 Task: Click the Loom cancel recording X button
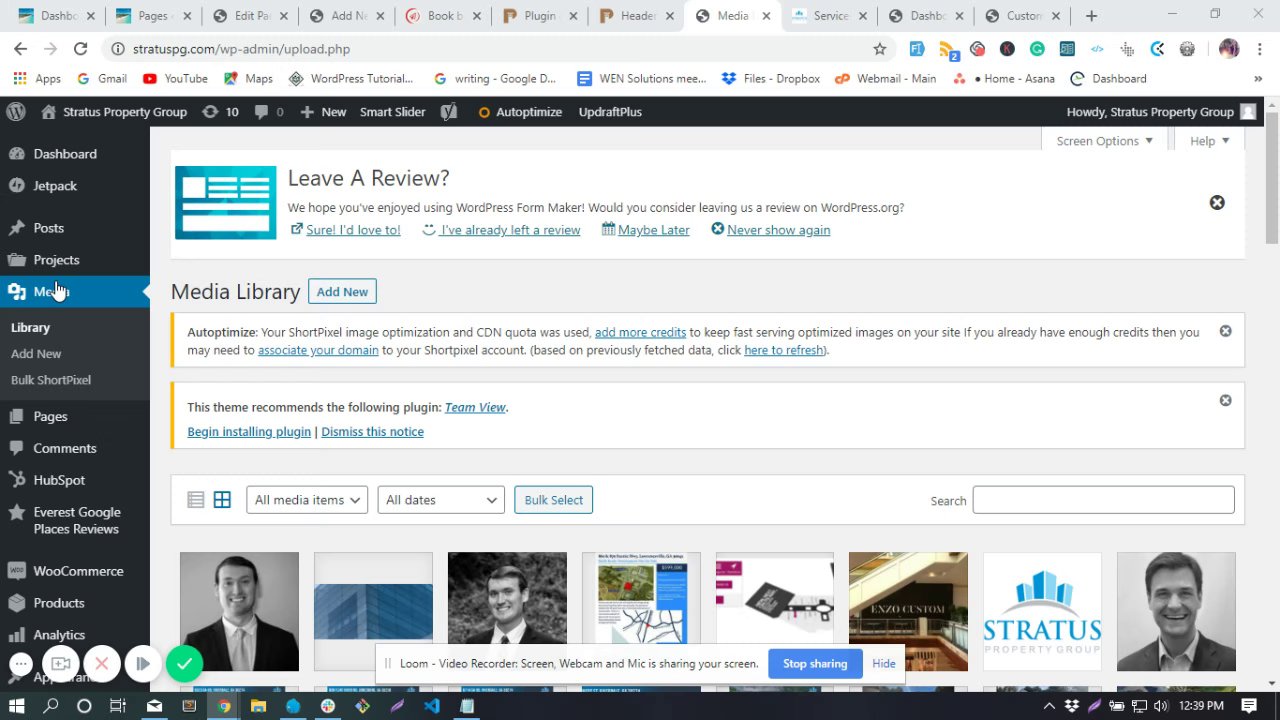pos(101,664)
